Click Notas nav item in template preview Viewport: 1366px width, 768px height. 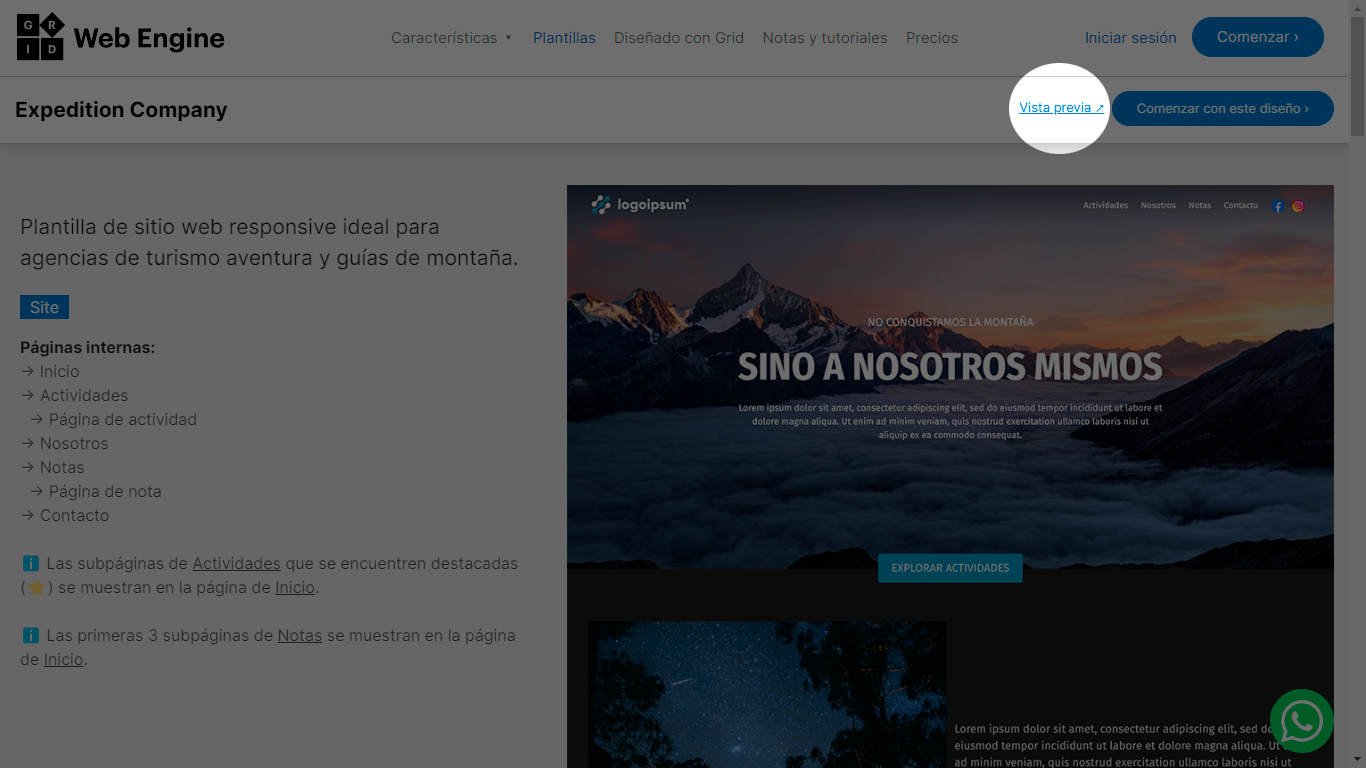tap(1200, 205)
